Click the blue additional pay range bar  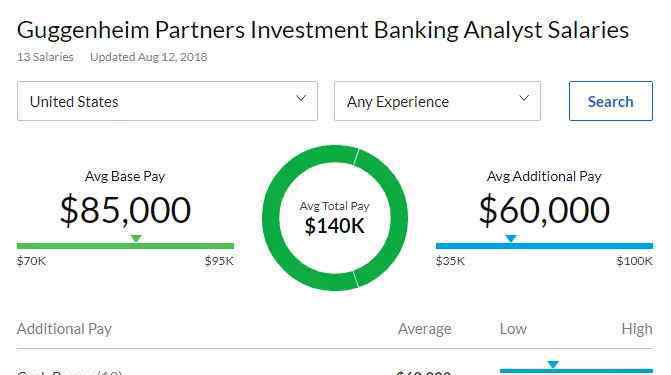544,246
